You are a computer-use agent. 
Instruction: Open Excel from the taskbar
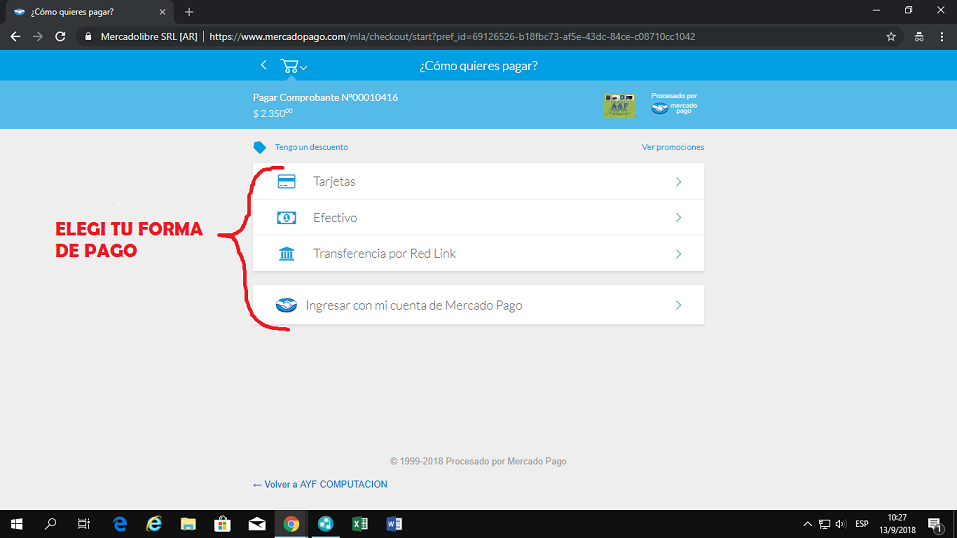(359, 524)
